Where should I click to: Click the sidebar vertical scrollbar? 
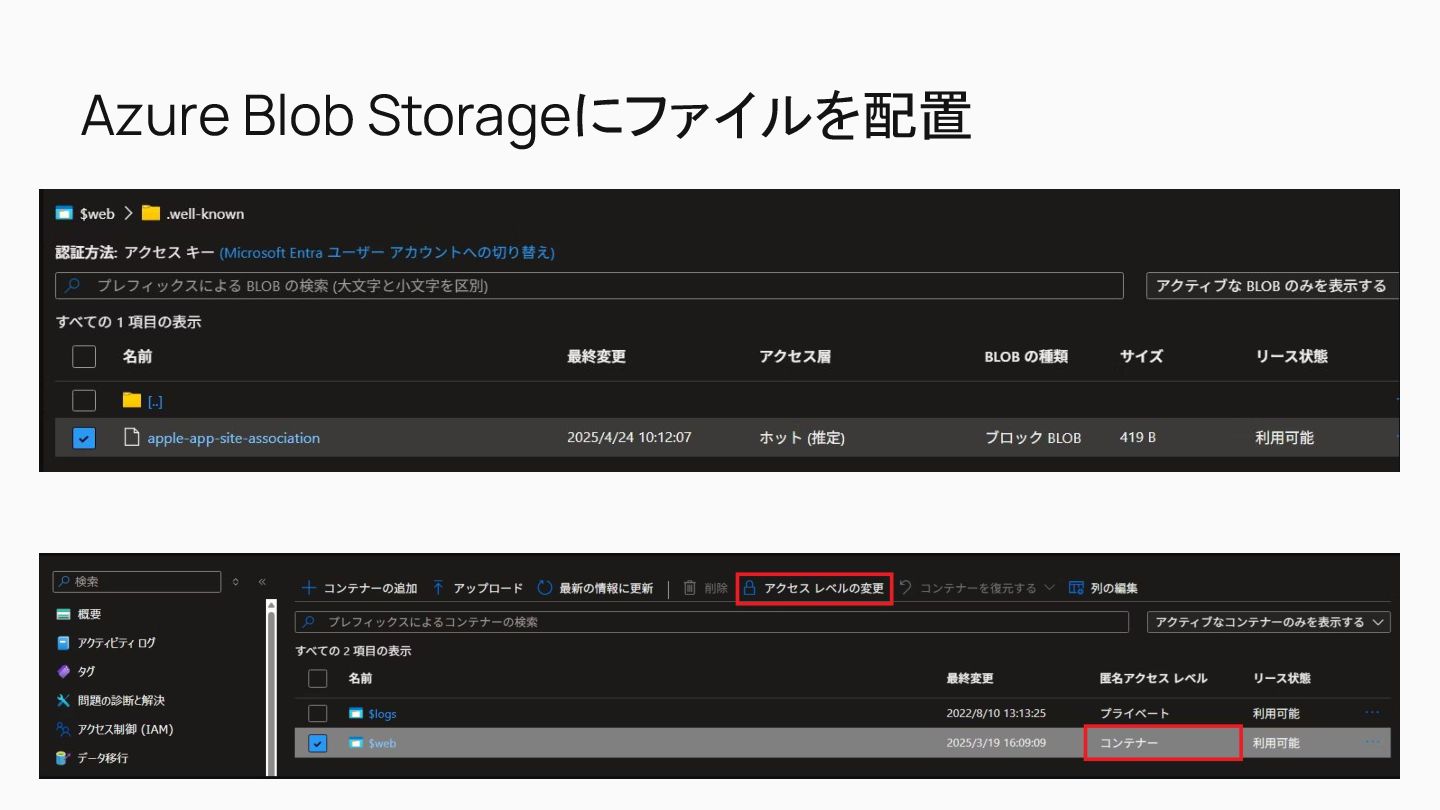(271, 688)
